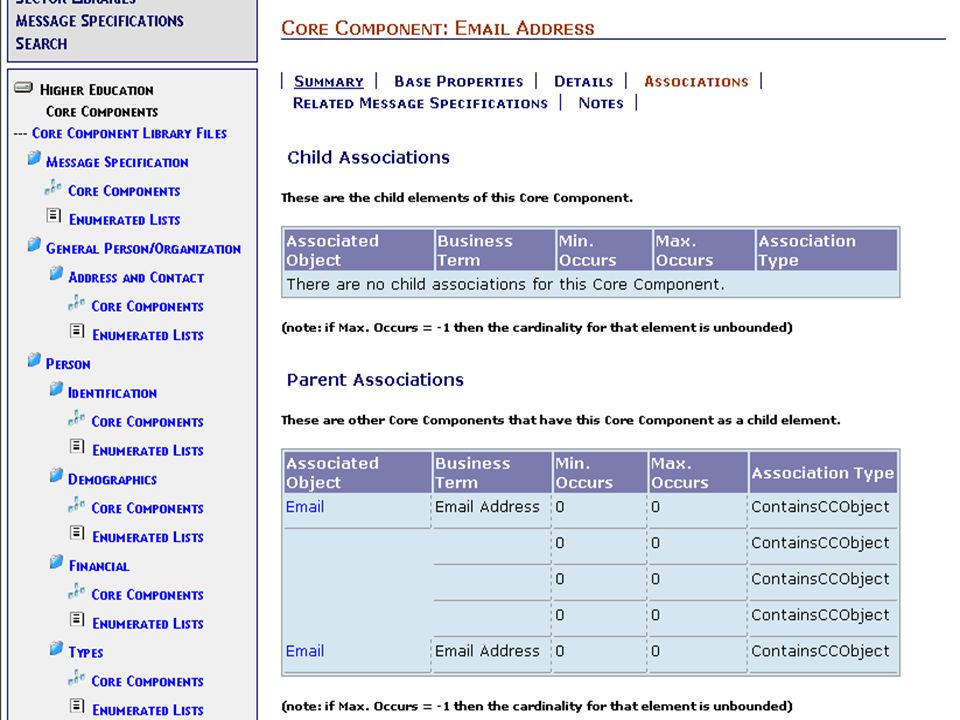
Task: Switch to the Notes tab
Action: tap(601, 103)
